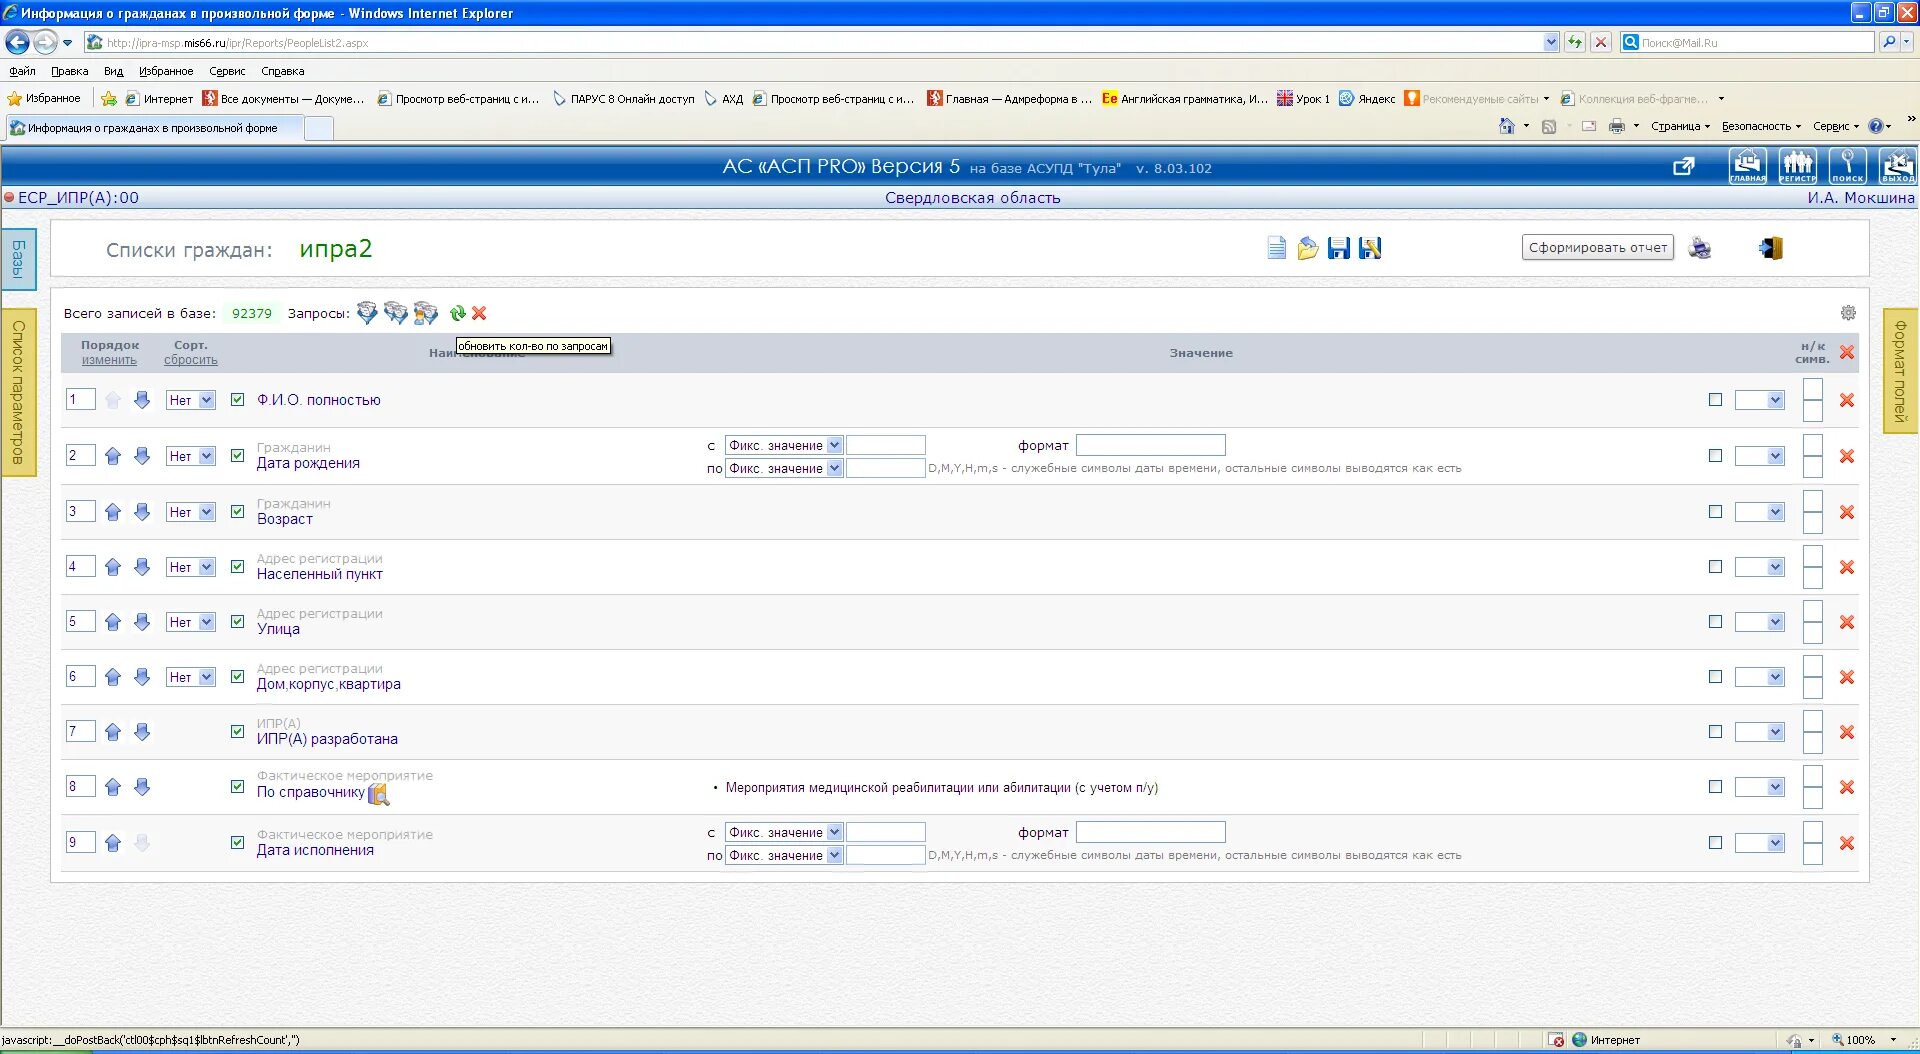Click the order number field for row 1

pyautogui.click(x=80, y=399)
